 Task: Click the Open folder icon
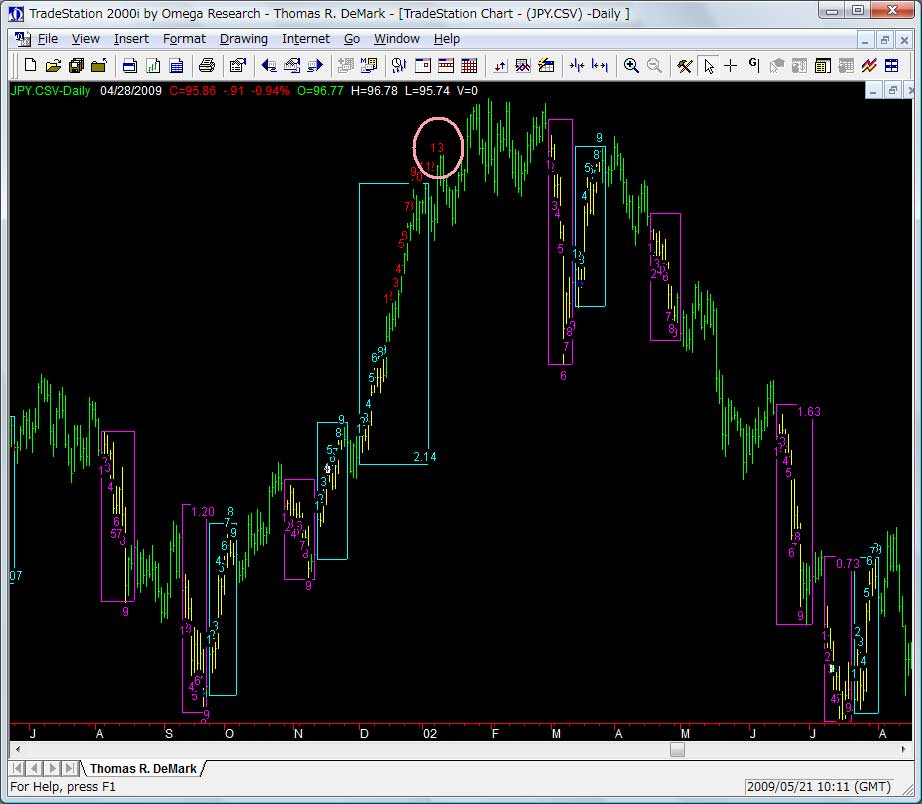pos(53,66)
